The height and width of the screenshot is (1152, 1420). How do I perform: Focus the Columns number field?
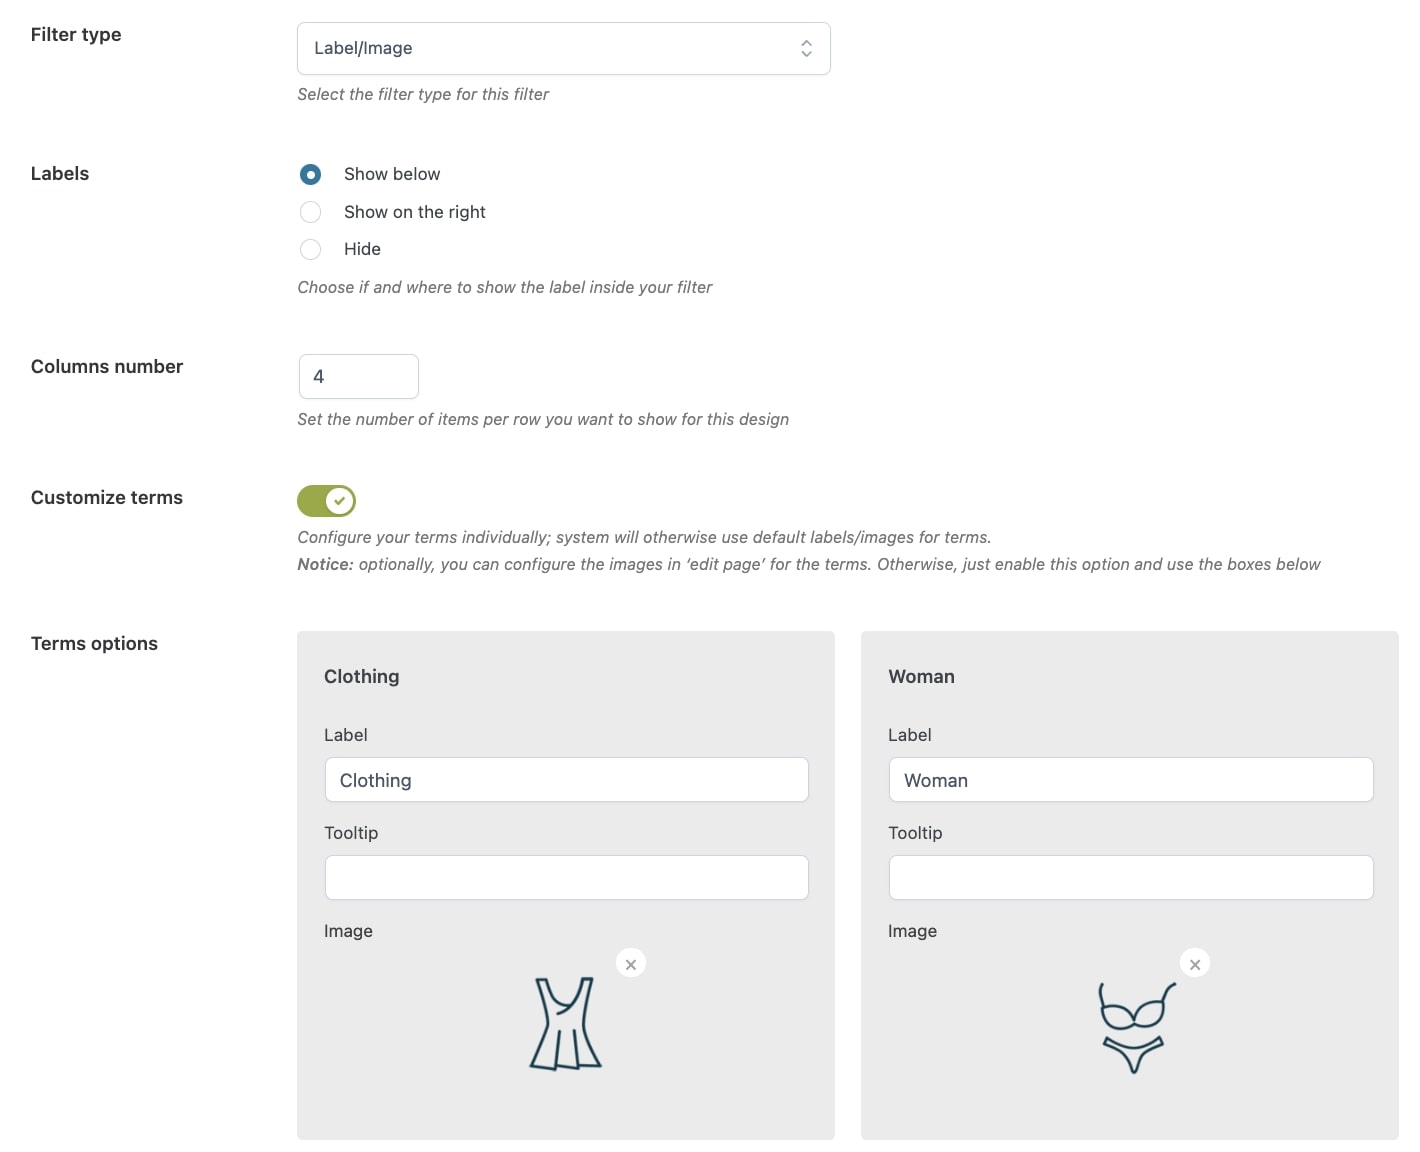coord(359,376)
